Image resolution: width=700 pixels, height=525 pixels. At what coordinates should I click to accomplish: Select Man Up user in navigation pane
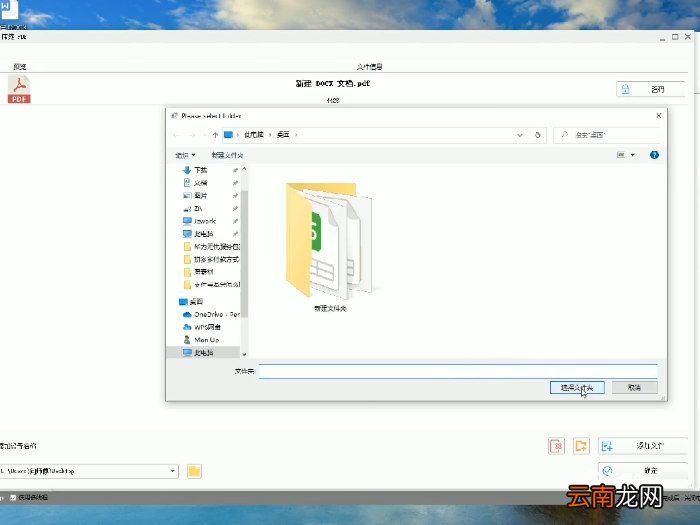tap(206, 340)
